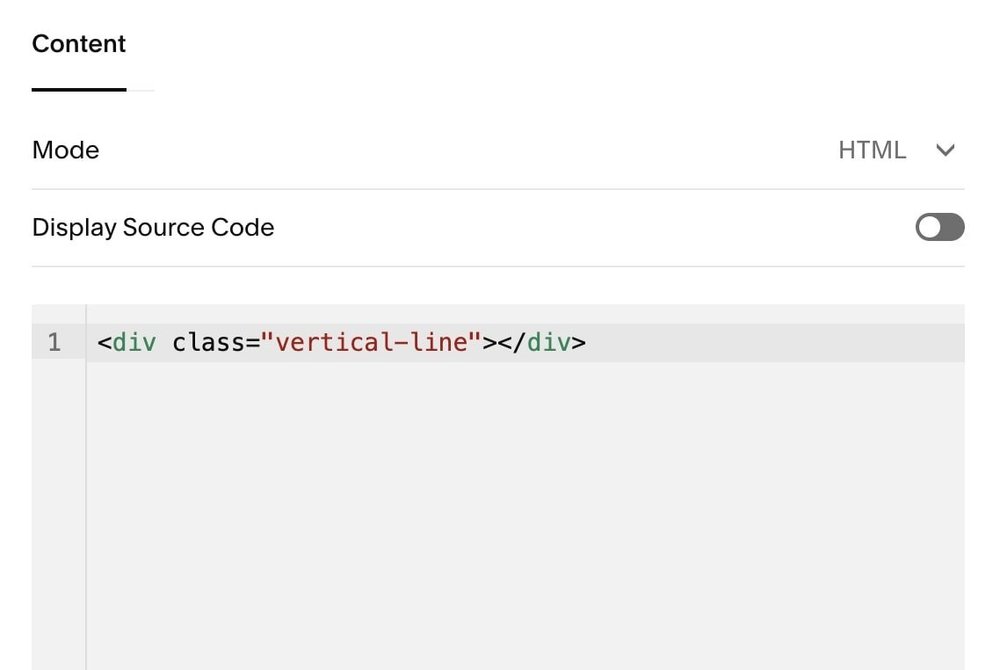Click the Mode label
Viewport: 1000px width, 670px height.
pos(65,150)
